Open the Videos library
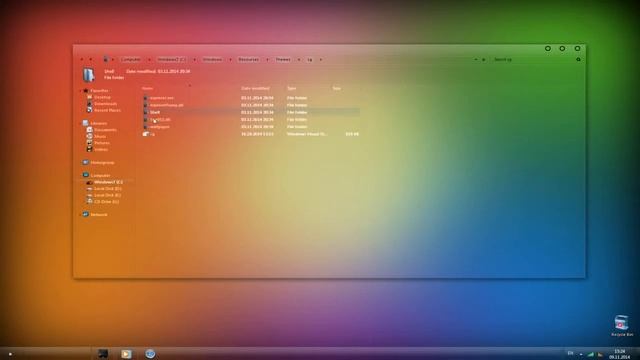640x360 pixels. (x=101, y=149)
